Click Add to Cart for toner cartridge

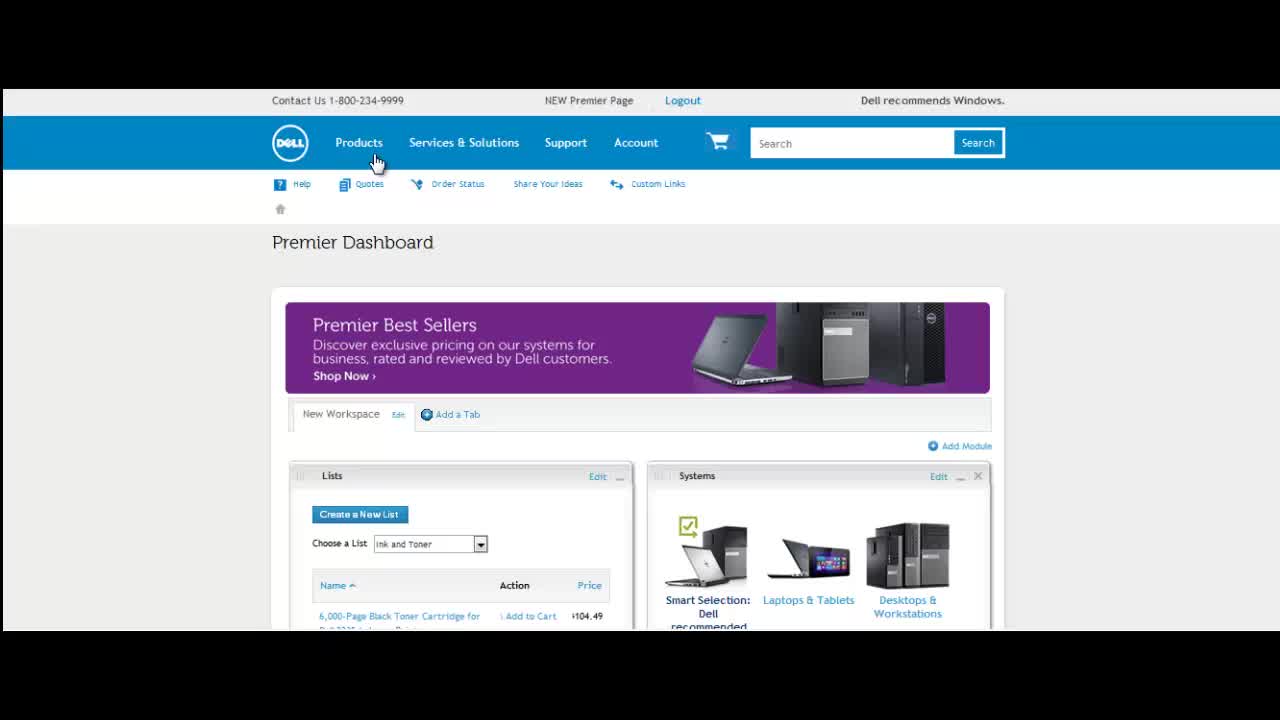point(530,616)
